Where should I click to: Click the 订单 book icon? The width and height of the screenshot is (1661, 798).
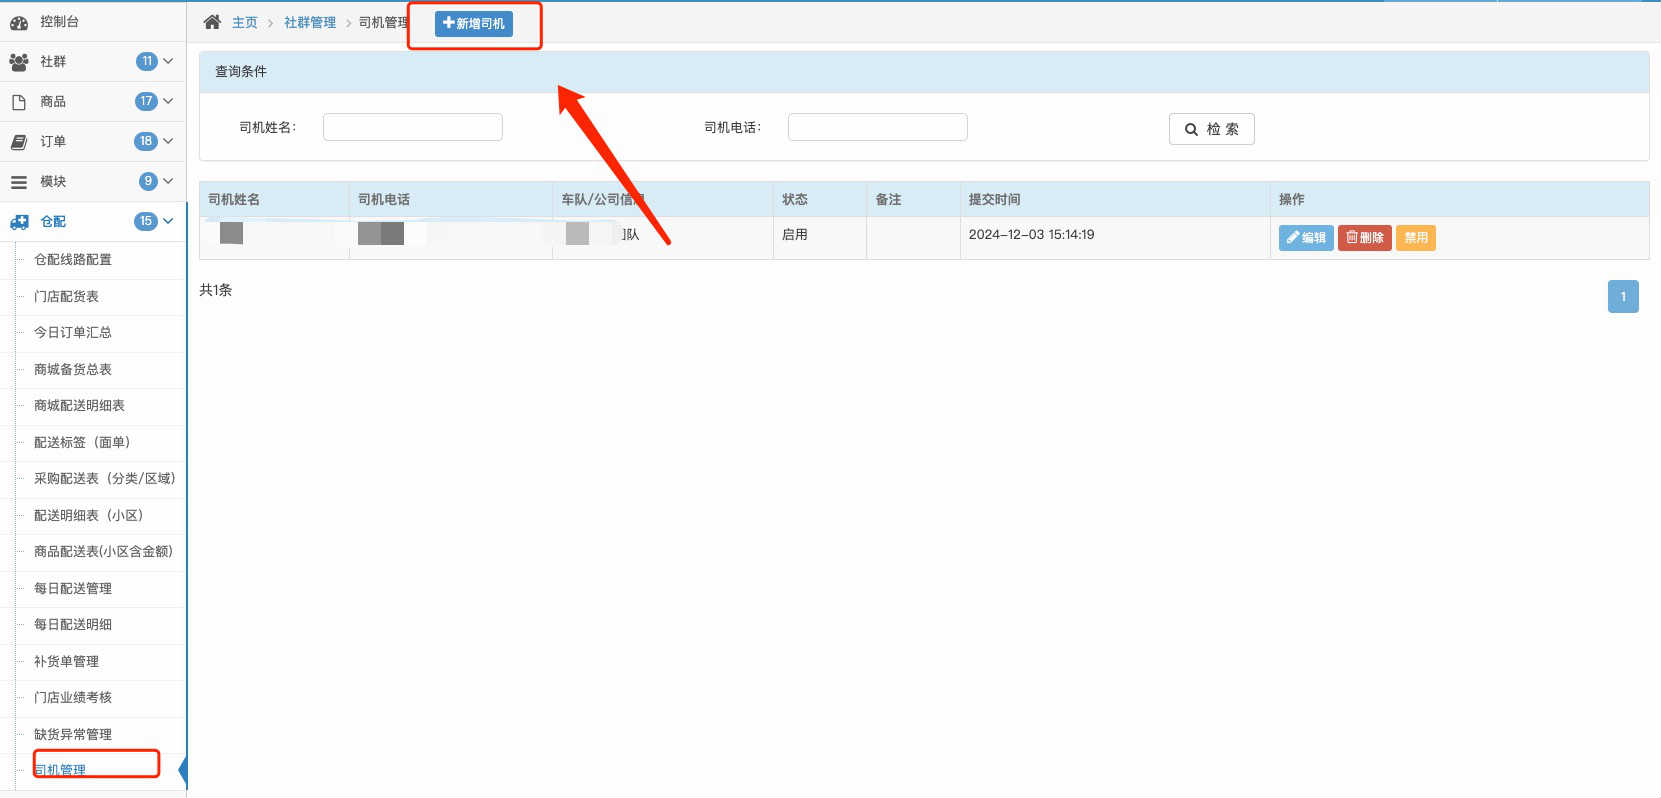coord(19,142)
